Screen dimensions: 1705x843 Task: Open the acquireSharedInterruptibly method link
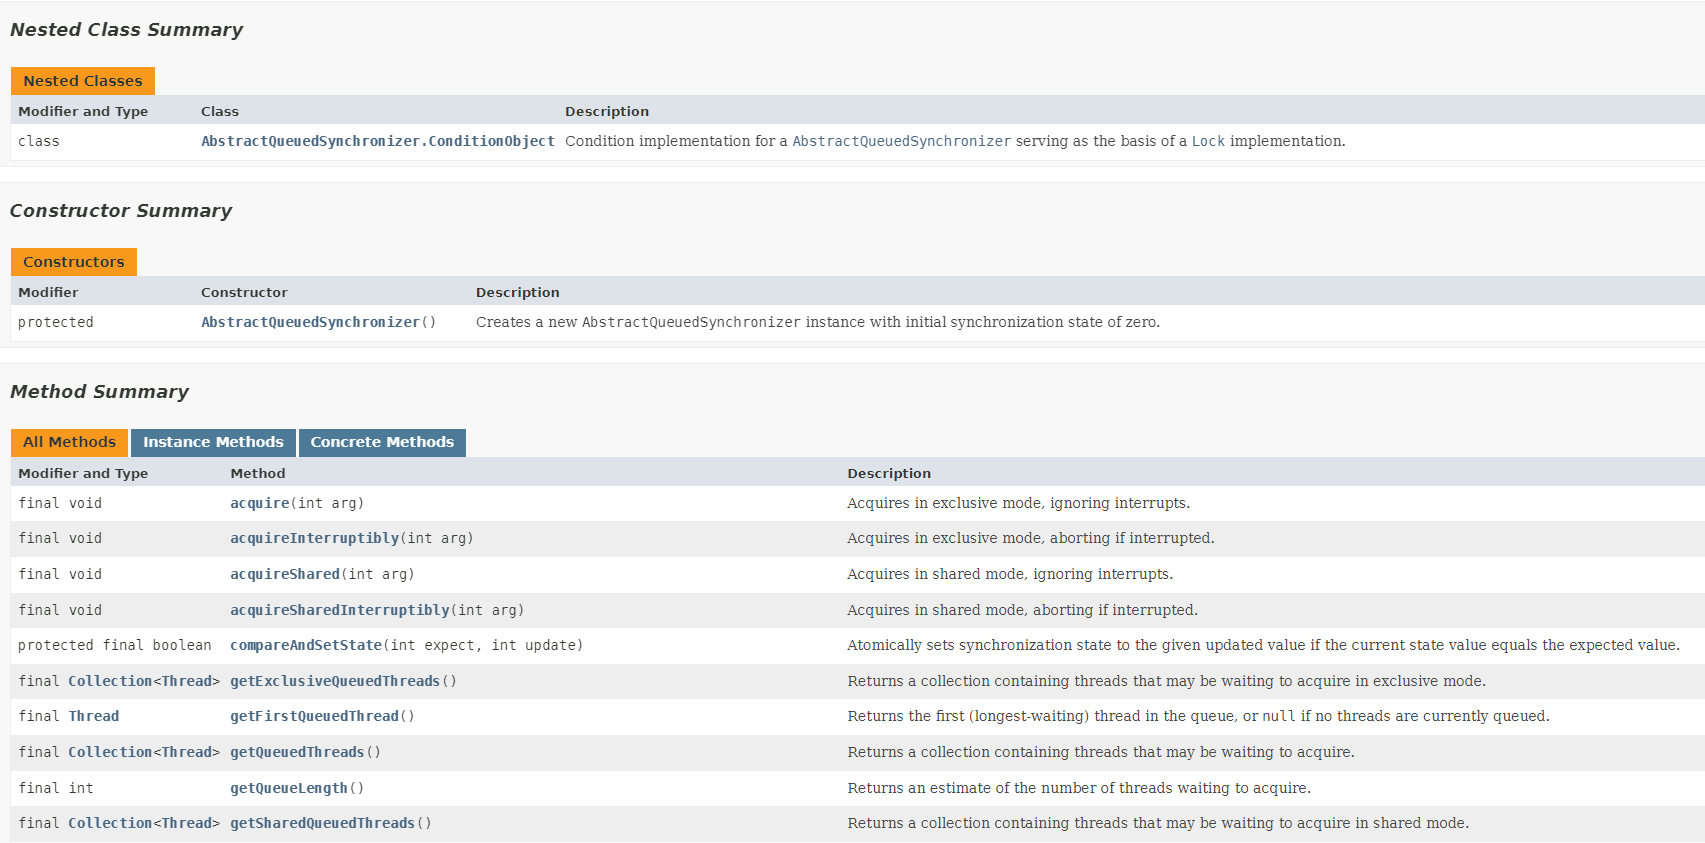(x=340, y=610)
